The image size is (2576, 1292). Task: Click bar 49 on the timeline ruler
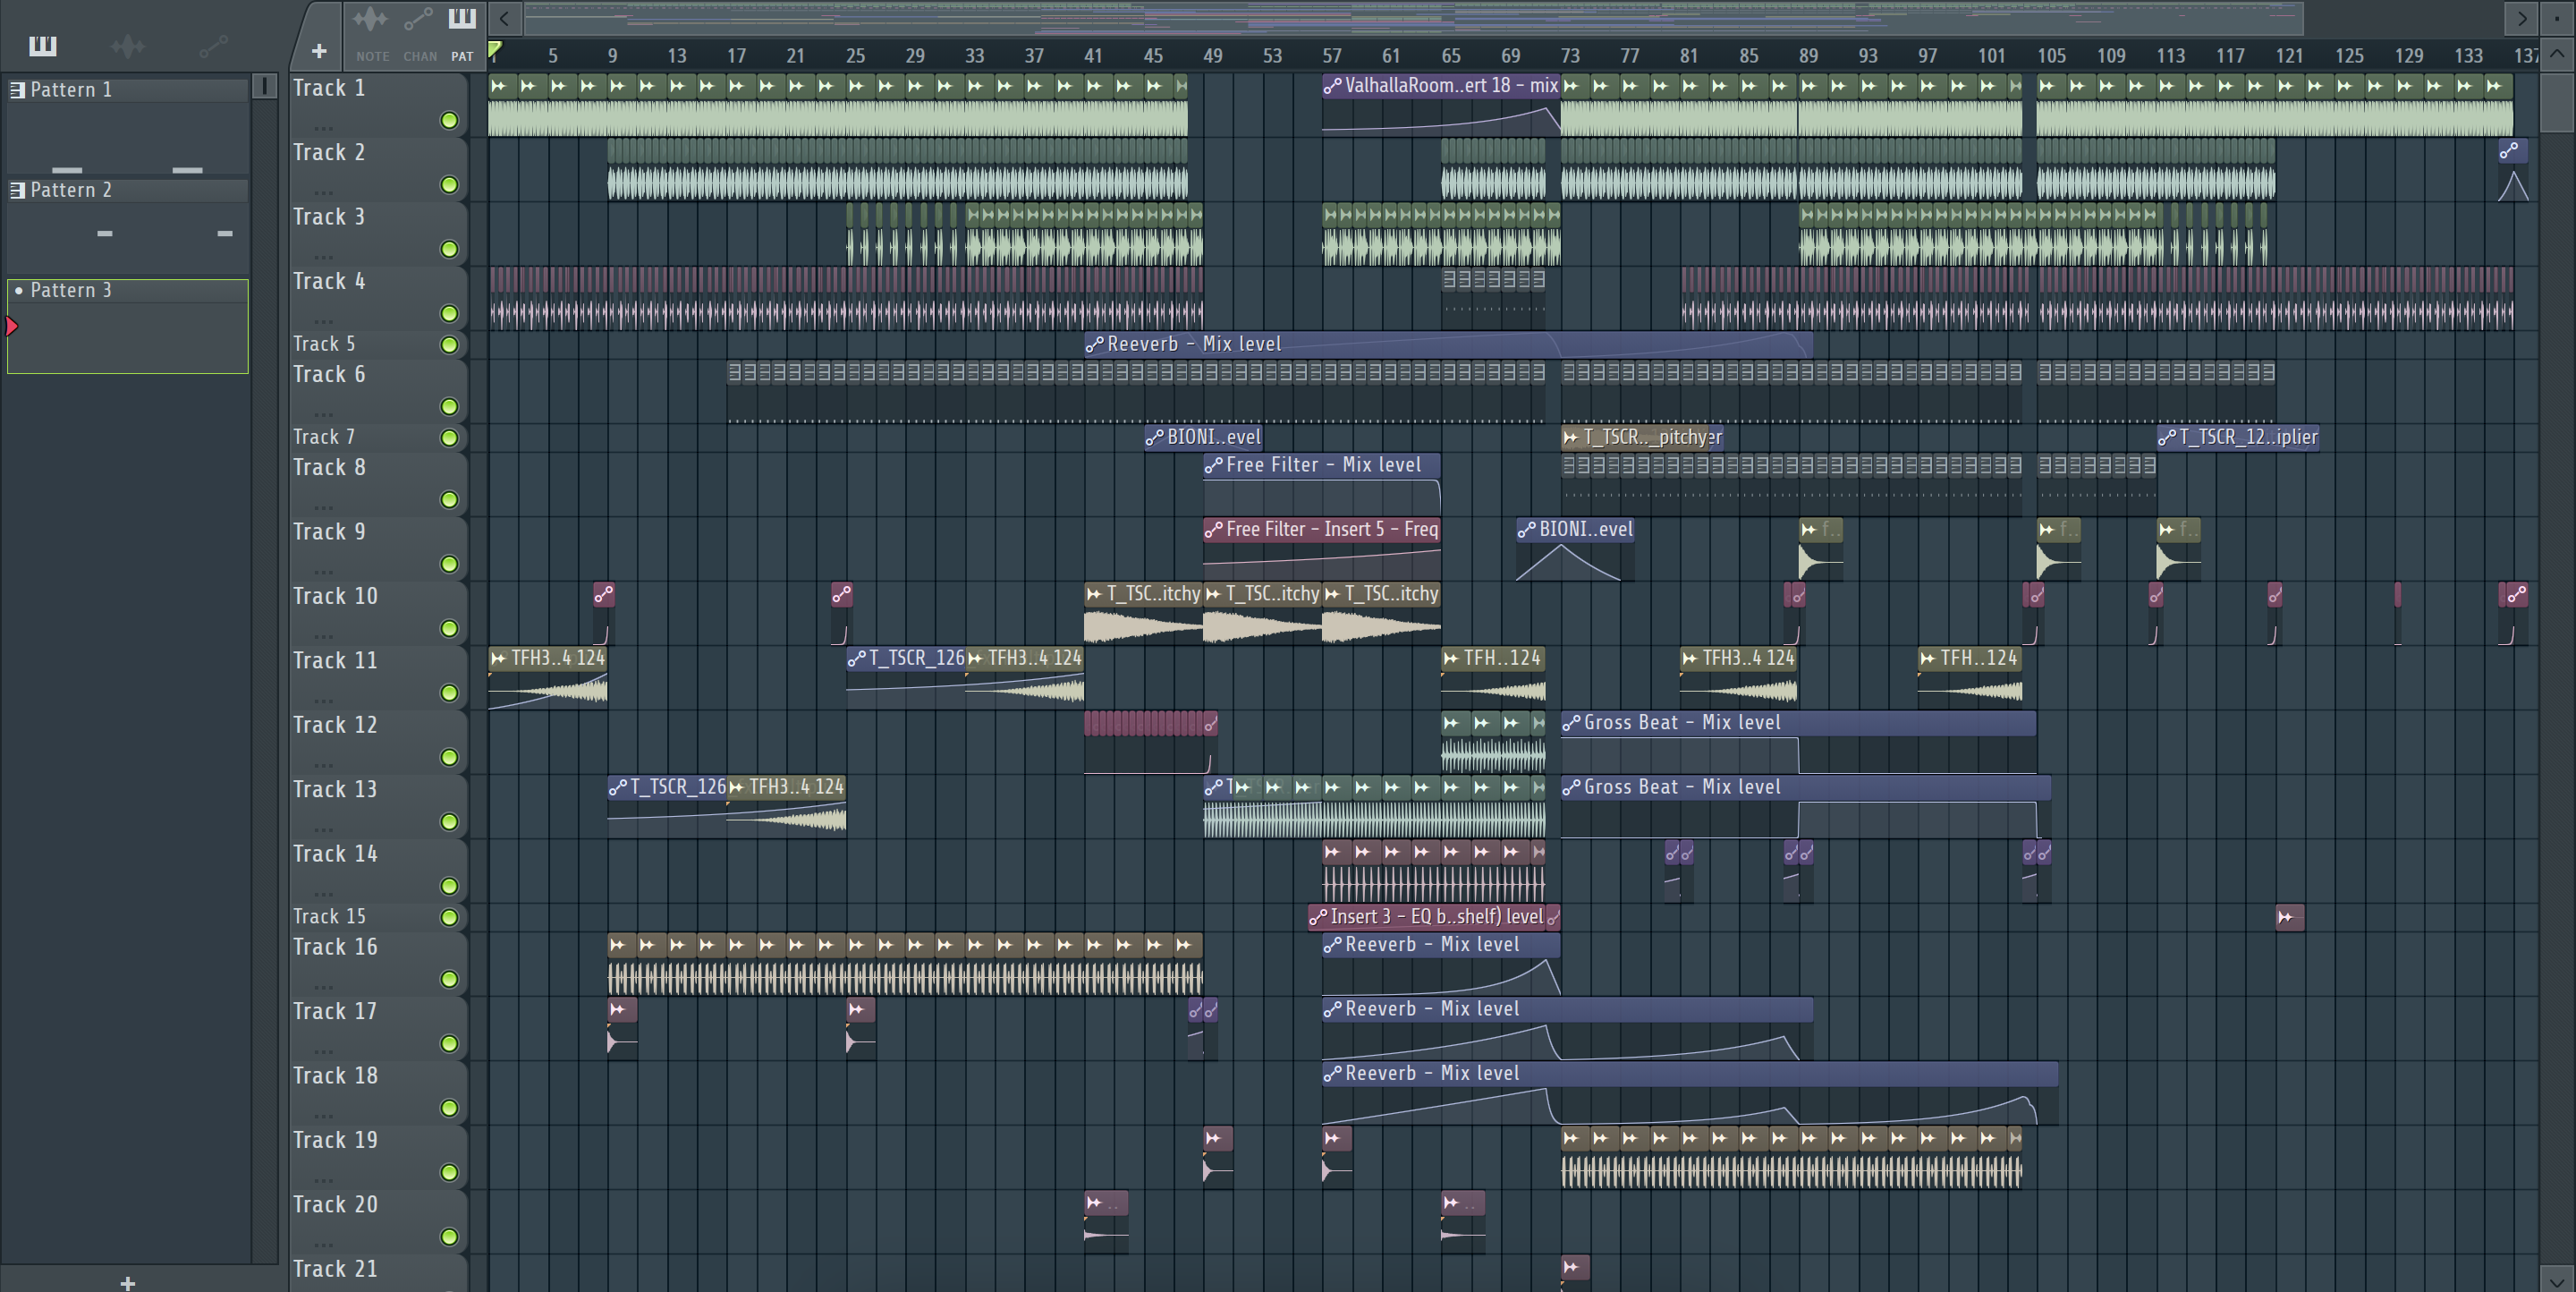[1212, 56]
